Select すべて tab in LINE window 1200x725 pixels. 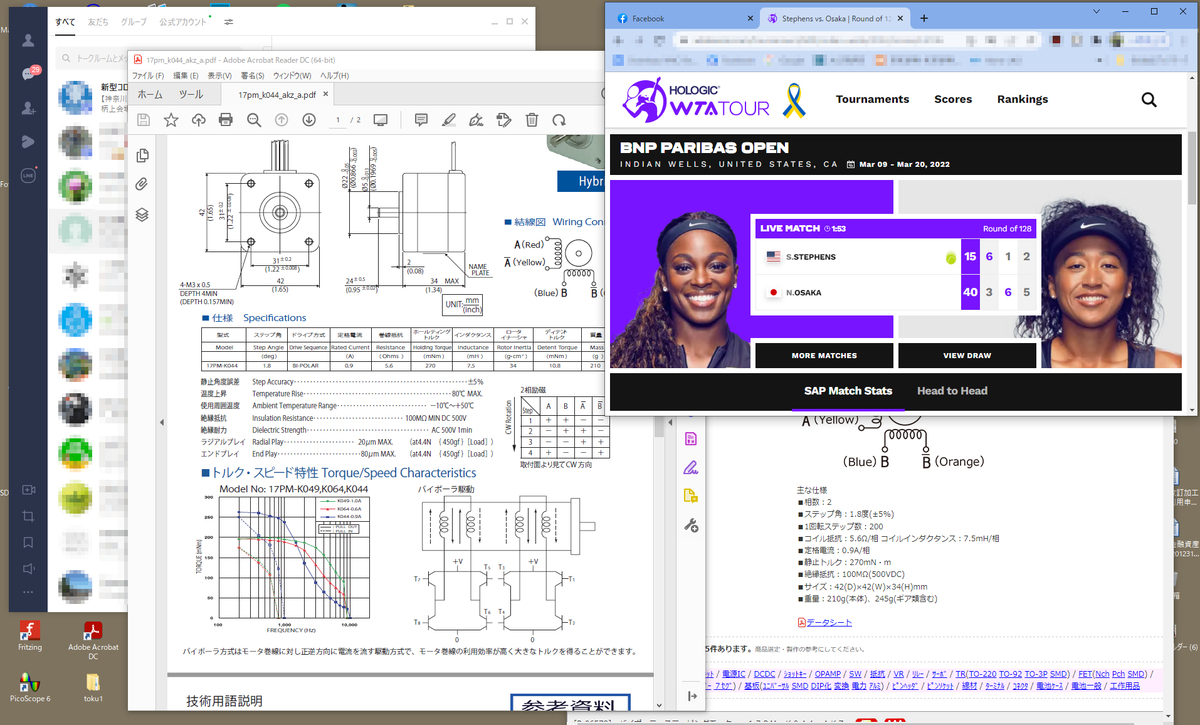point(67,20)
